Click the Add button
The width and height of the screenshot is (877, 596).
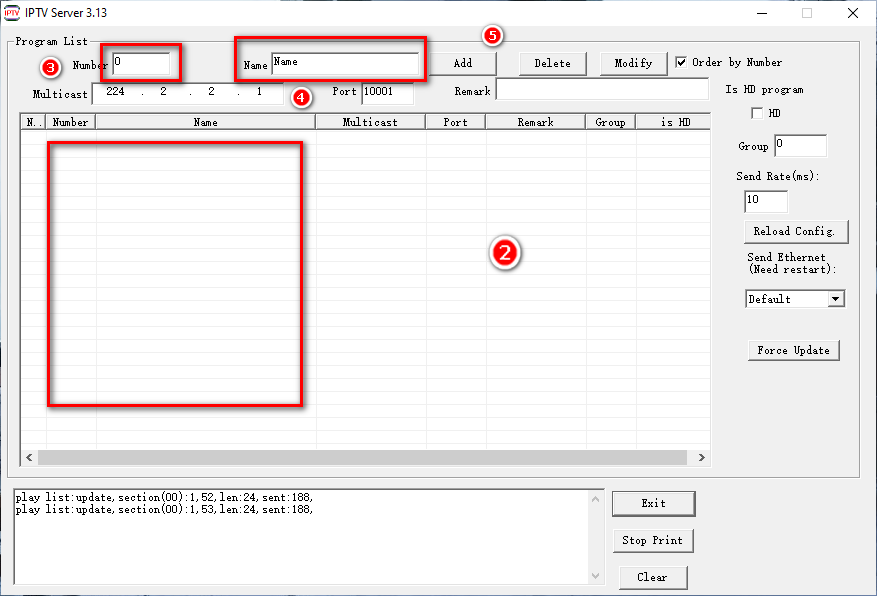[462, 63]
